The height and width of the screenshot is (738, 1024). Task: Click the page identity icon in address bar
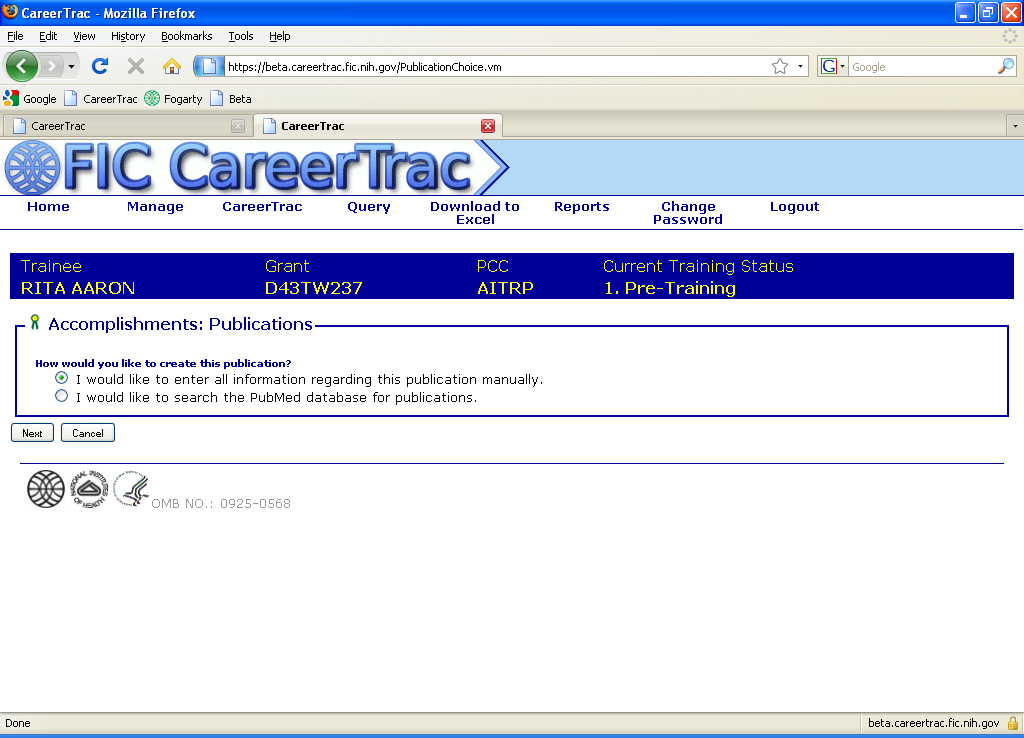pyautogui.click(x=209, y=66)
